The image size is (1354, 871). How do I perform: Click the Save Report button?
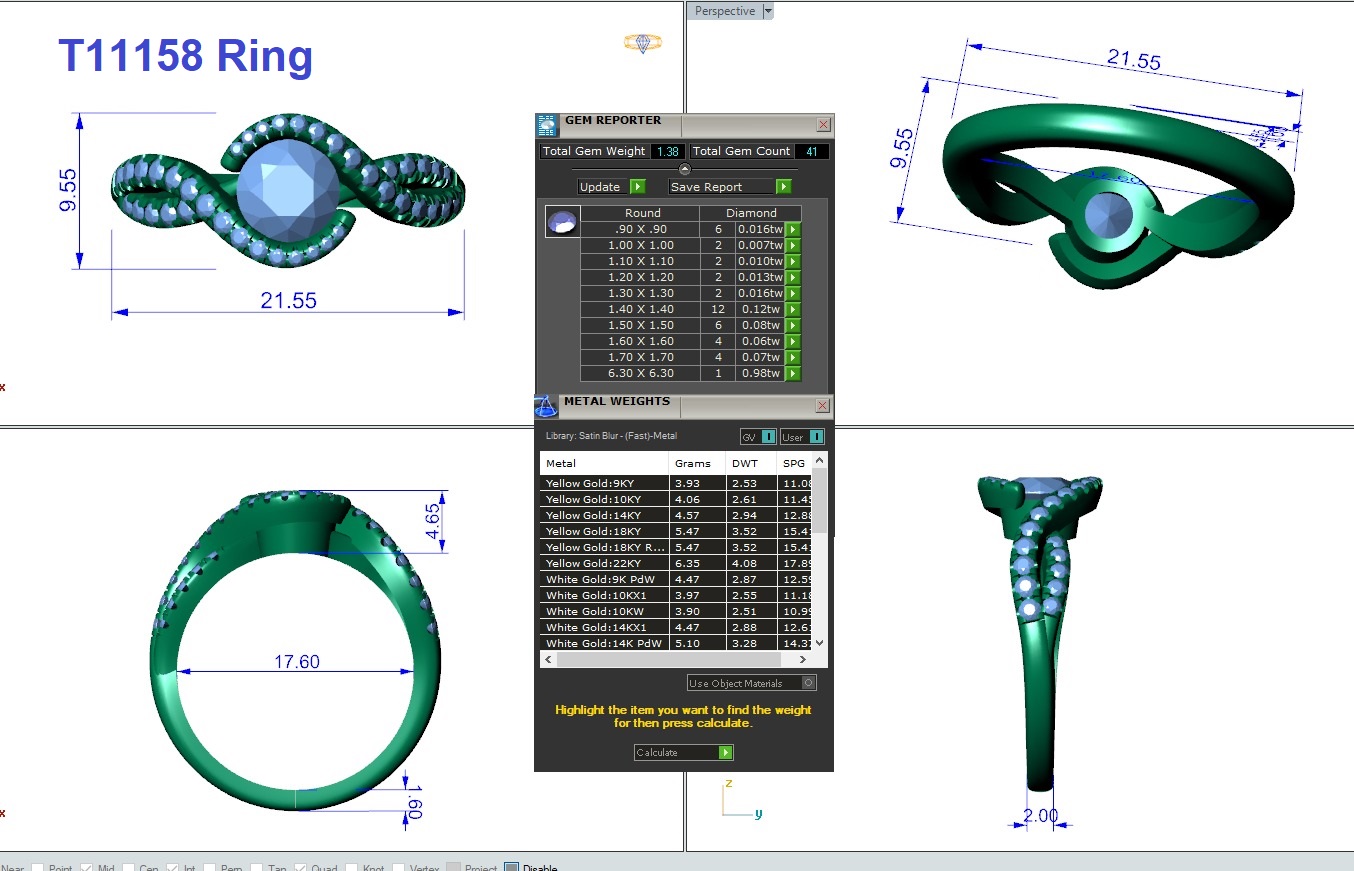729,187
